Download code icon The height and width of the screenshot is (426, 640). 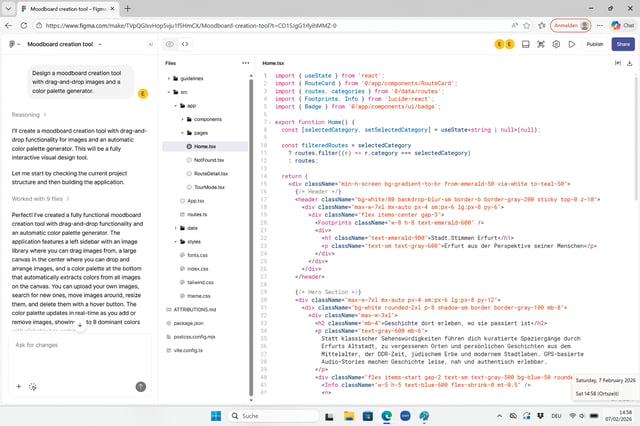pyautogui.click(x=629, y=63)
